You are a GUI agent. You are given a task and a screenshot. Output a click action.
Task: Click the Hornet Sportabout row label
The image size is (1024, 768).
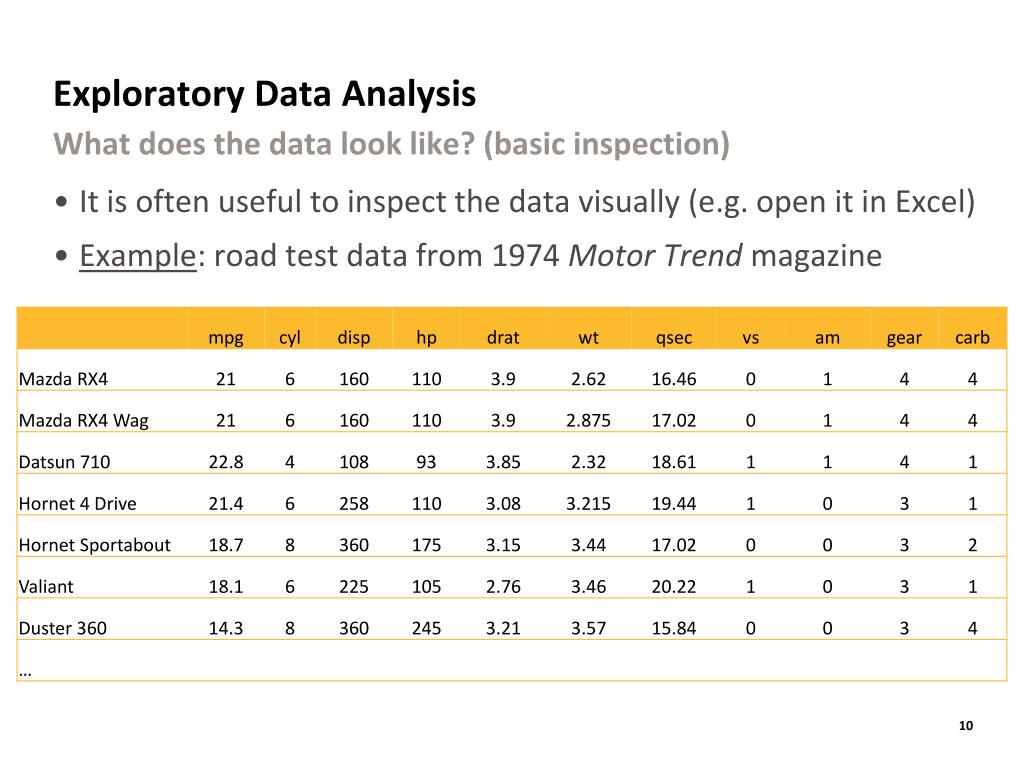coord(95,545)
